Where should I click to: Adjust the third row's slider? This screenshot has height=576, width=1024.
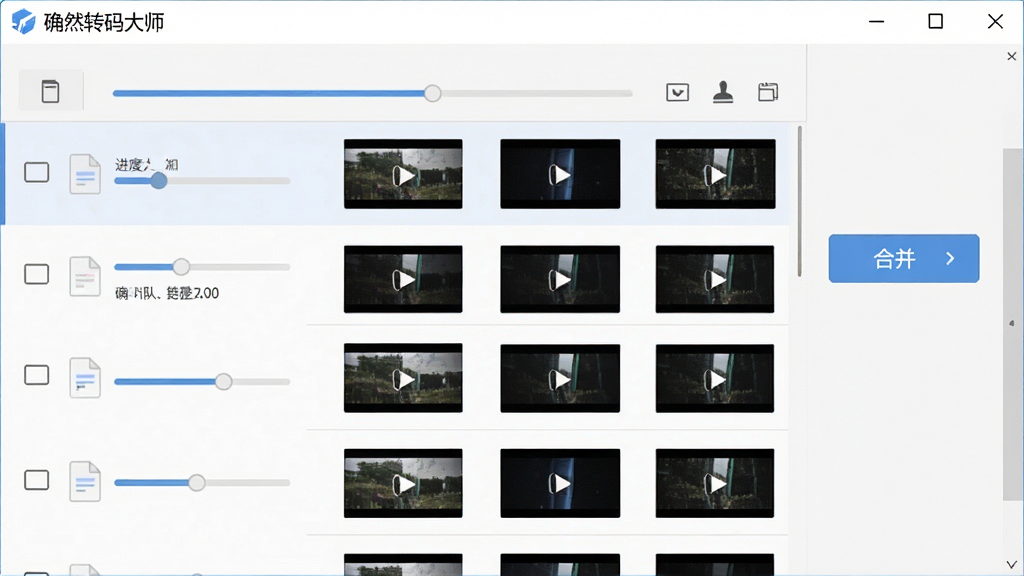[202, 381]
